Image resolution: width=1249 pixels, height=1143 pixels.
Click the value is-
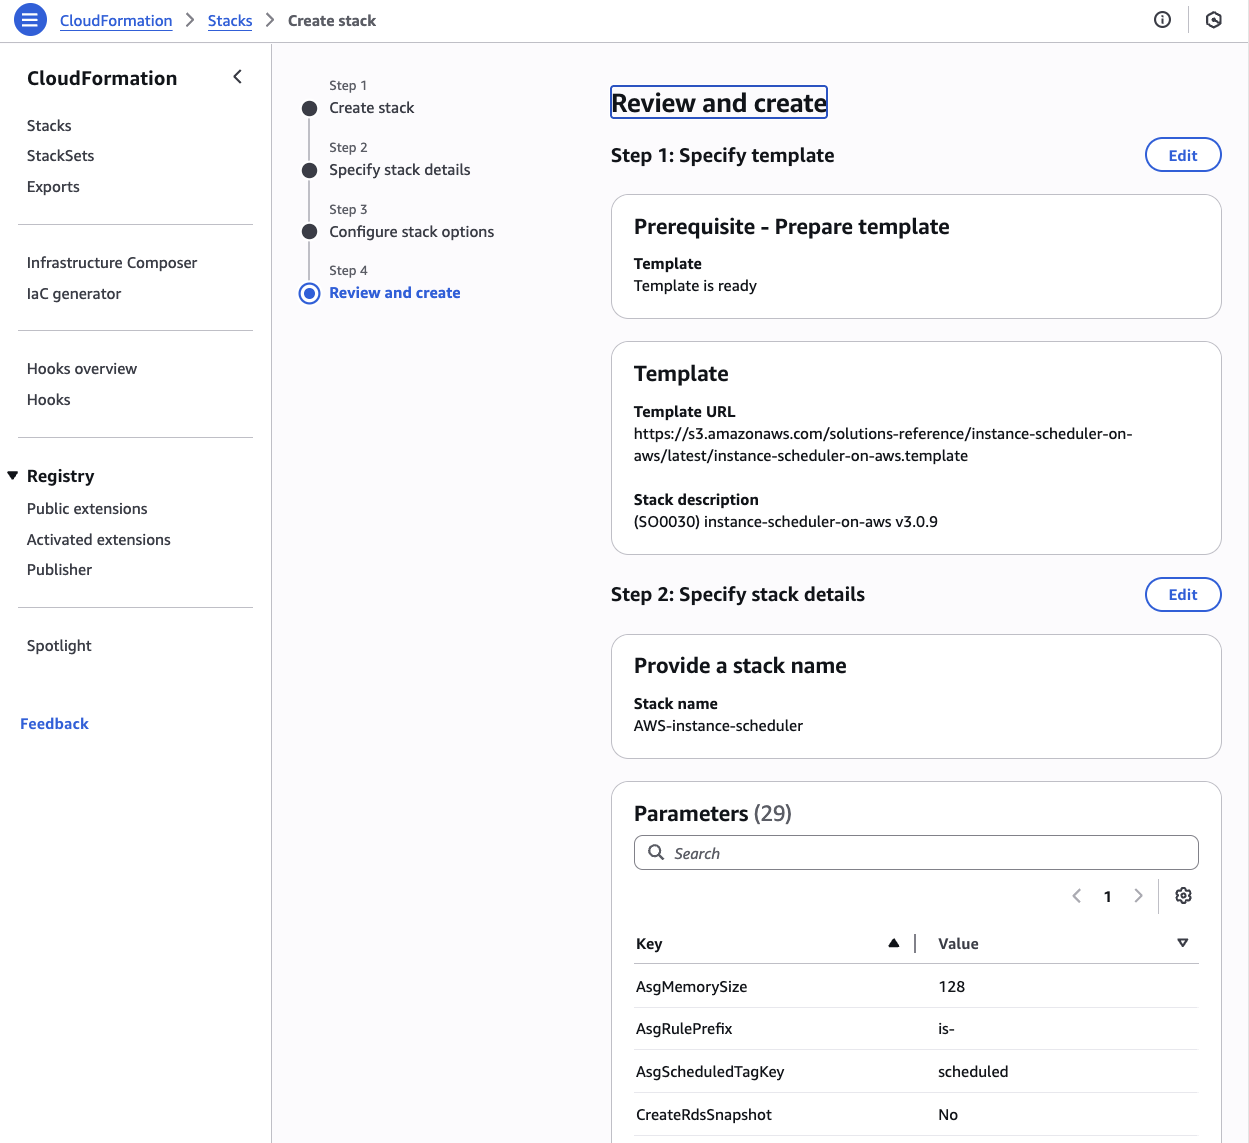[x=946, y=1029]
